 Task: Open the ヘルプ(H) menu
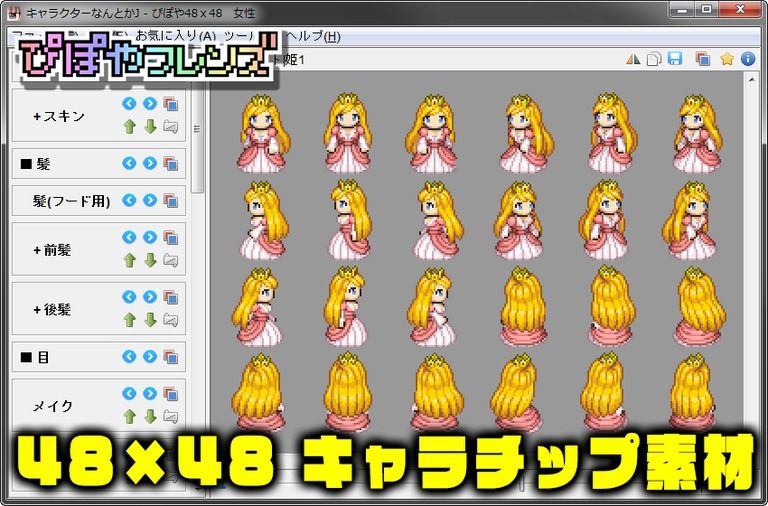(x=312, y=36)
